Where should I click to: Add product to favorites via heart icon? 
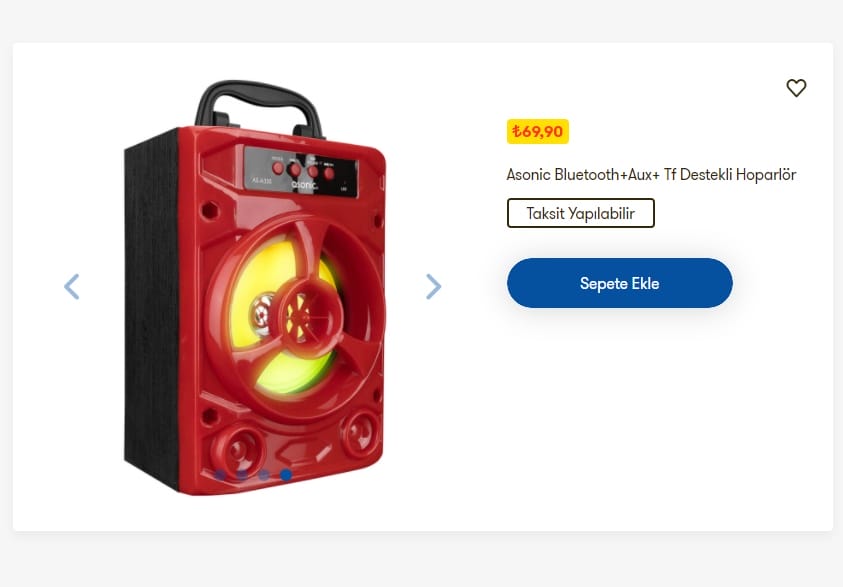pyautogui.click(x=796, y=88)
